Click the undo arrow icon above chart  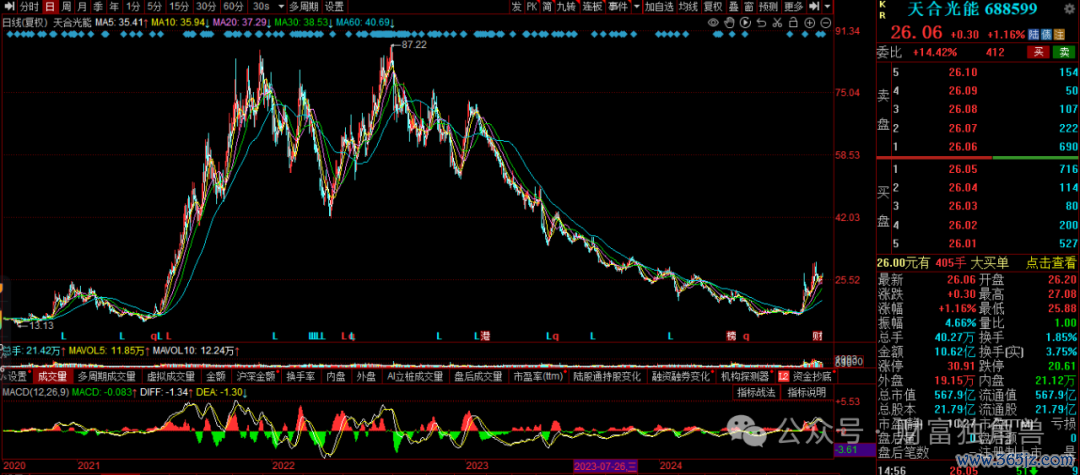761,23
